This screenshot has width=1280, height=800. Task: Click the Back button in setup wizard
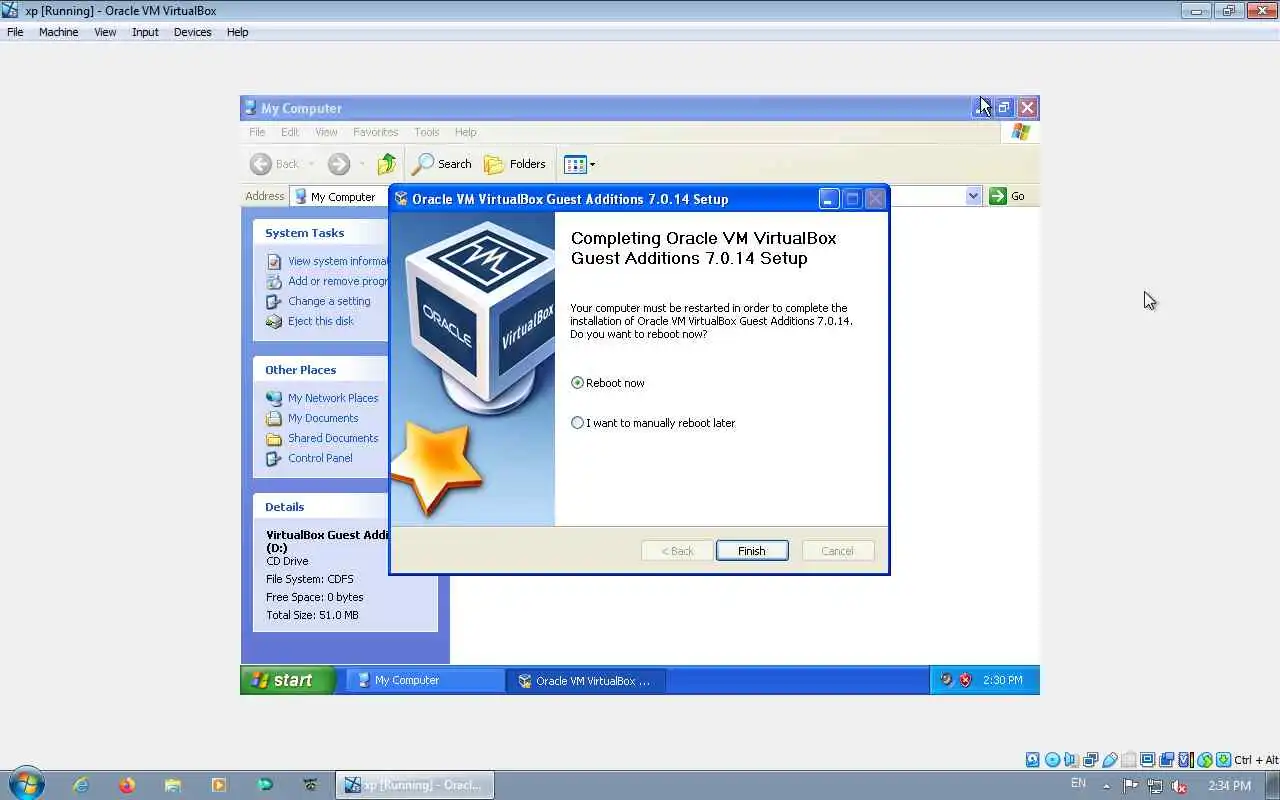[x=677, y=551]
